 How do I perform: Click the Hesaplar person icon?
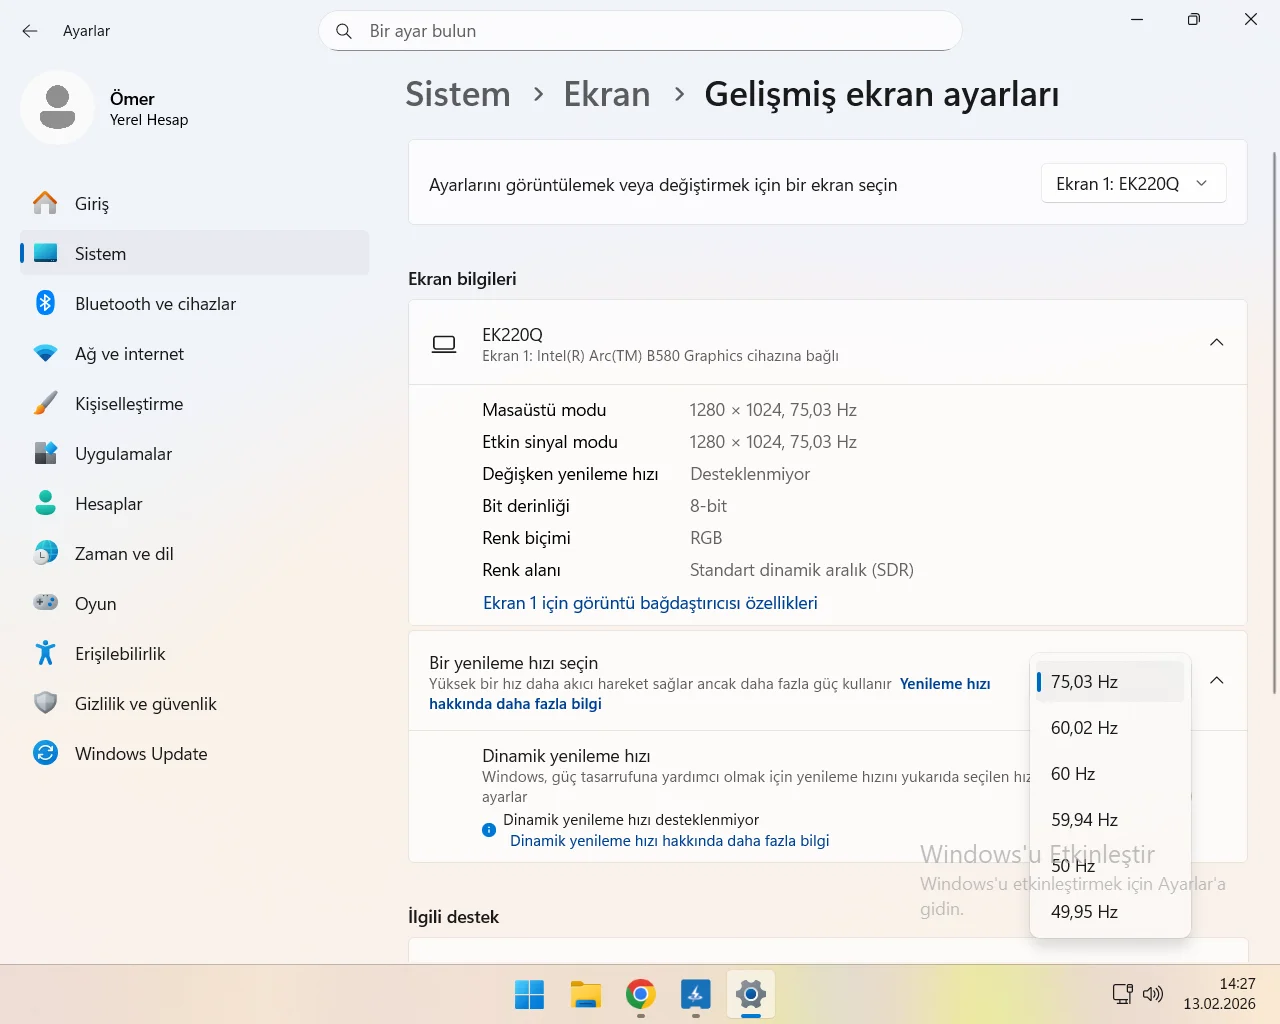pos(45,503)
